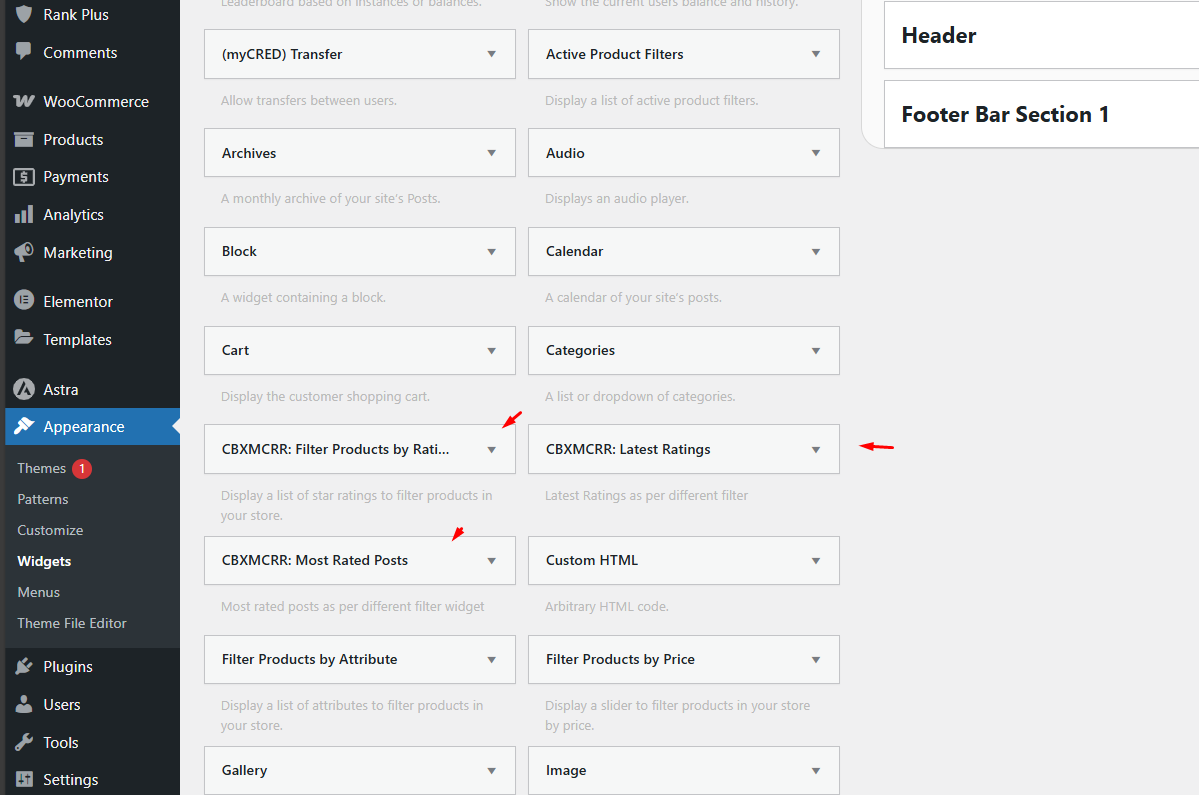This screenshot has height=795, width=1199.
Task: Click the Plugins plug icon
Action: (x=24, y=667)
